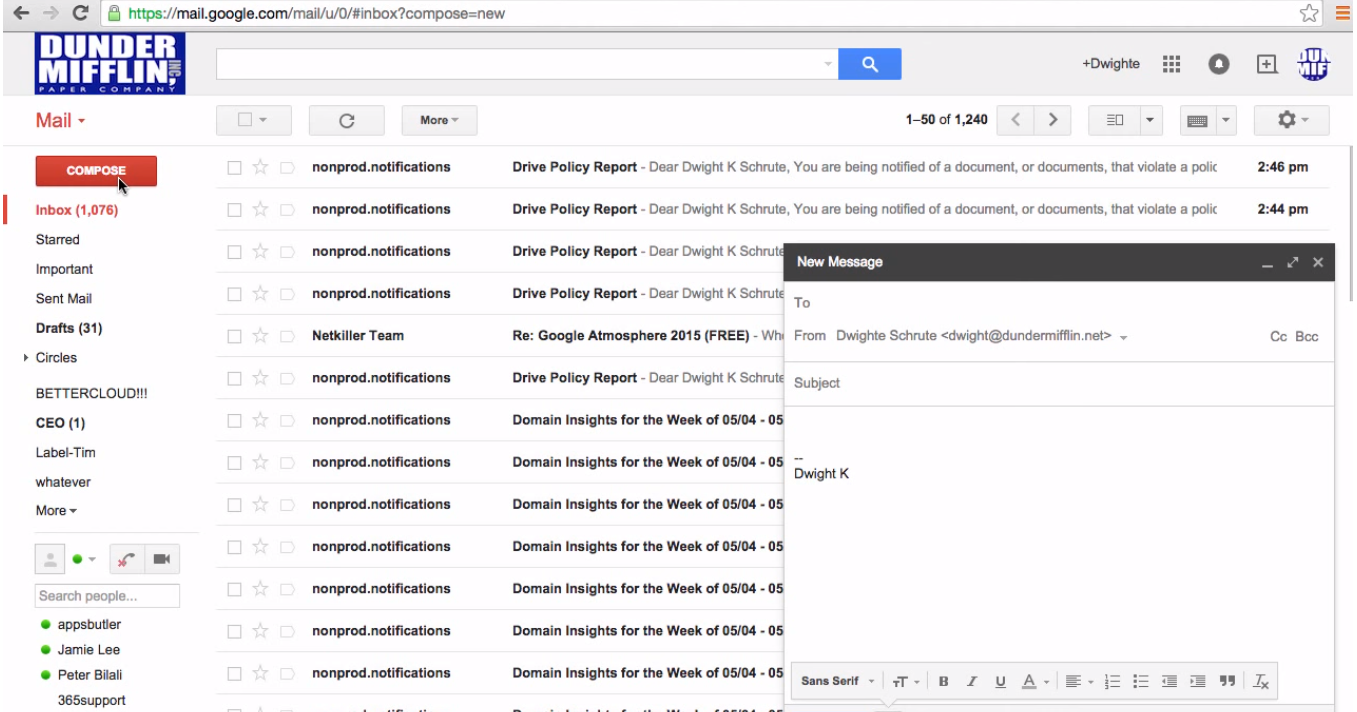1357x712 pixels.
Task: Expand the Circles section in the sidebar
Action: [x=26, y=357]
